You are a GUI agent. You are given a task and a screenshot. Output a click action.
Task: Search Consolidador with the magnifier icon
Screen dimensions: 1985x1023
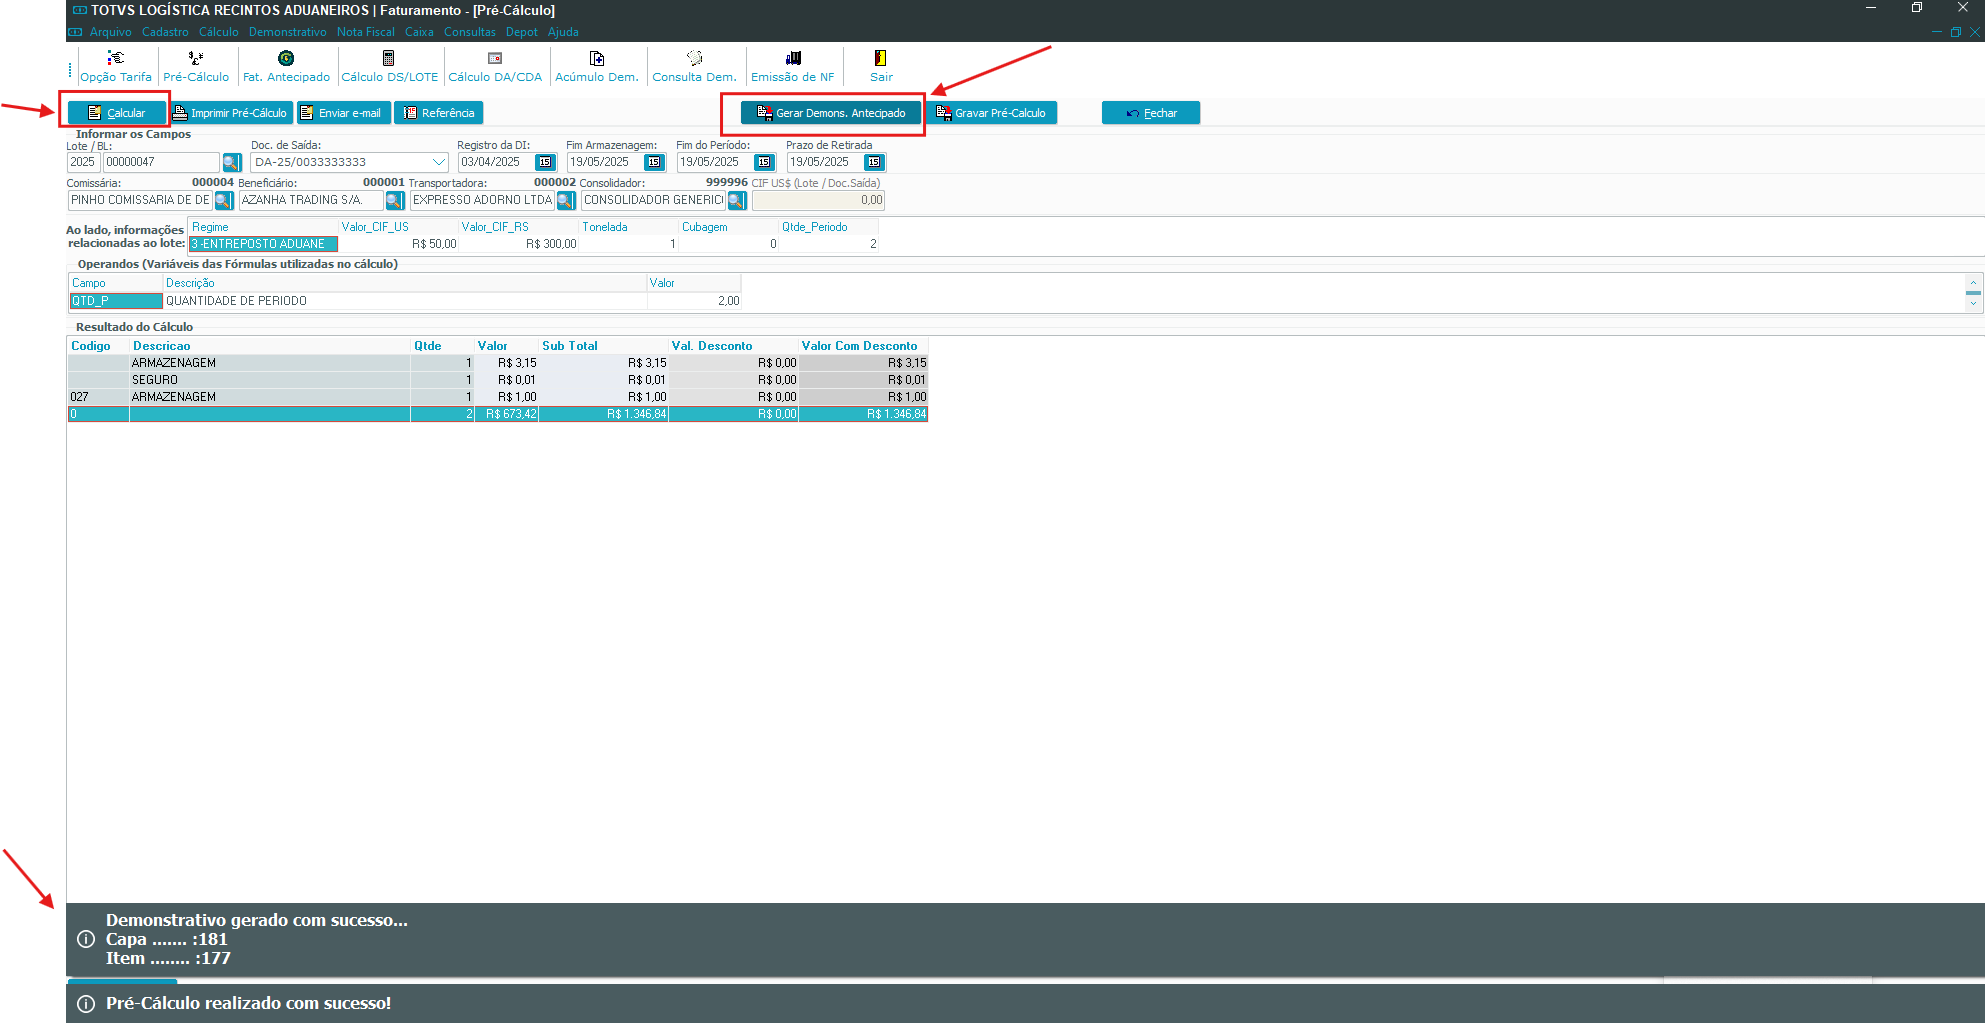737,200
